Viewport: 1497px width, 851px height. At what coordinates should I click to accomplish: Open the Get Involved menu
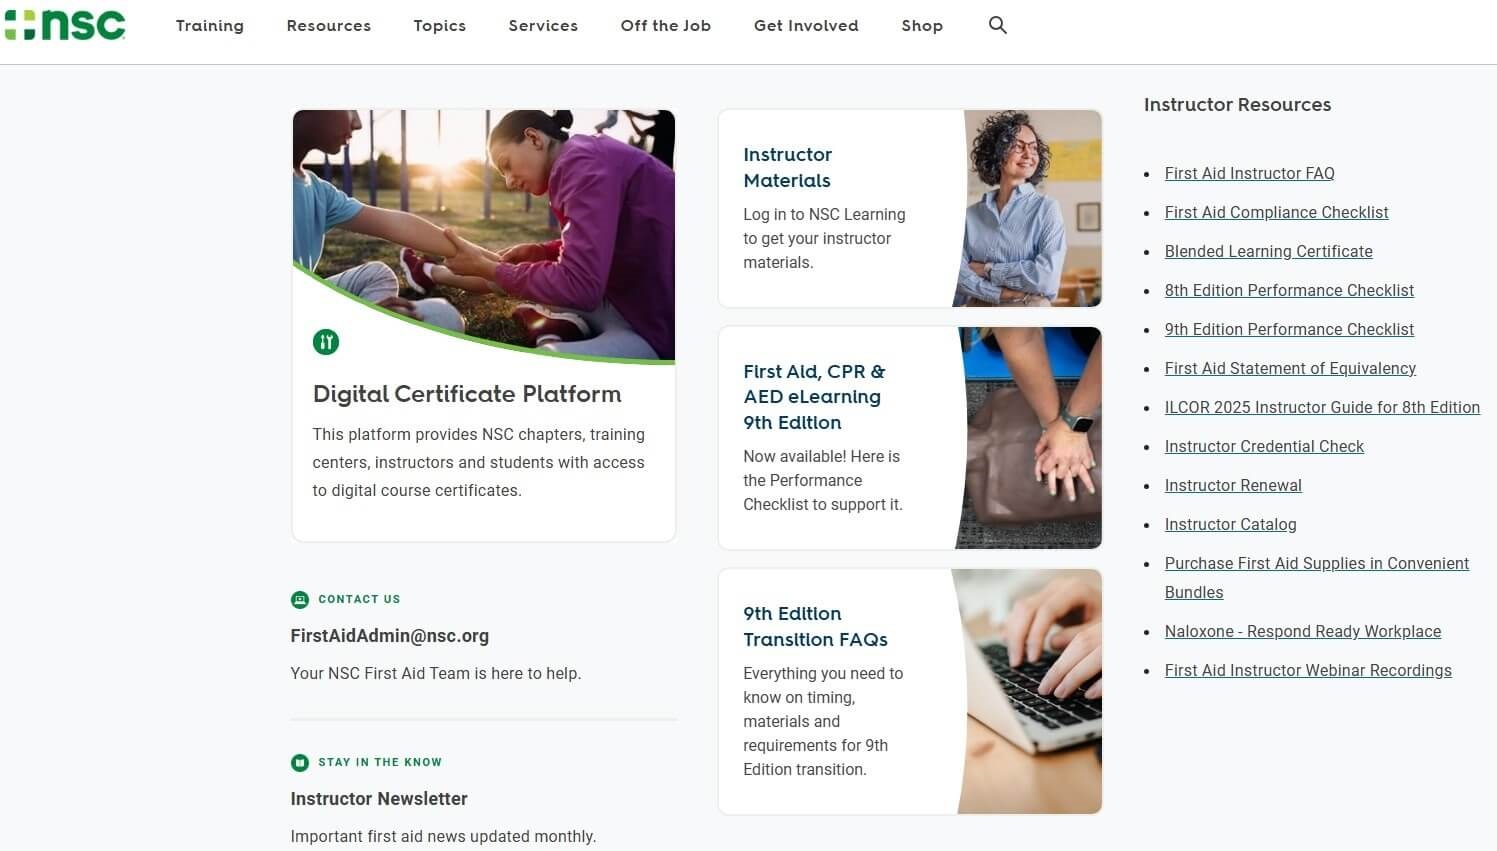806,26
